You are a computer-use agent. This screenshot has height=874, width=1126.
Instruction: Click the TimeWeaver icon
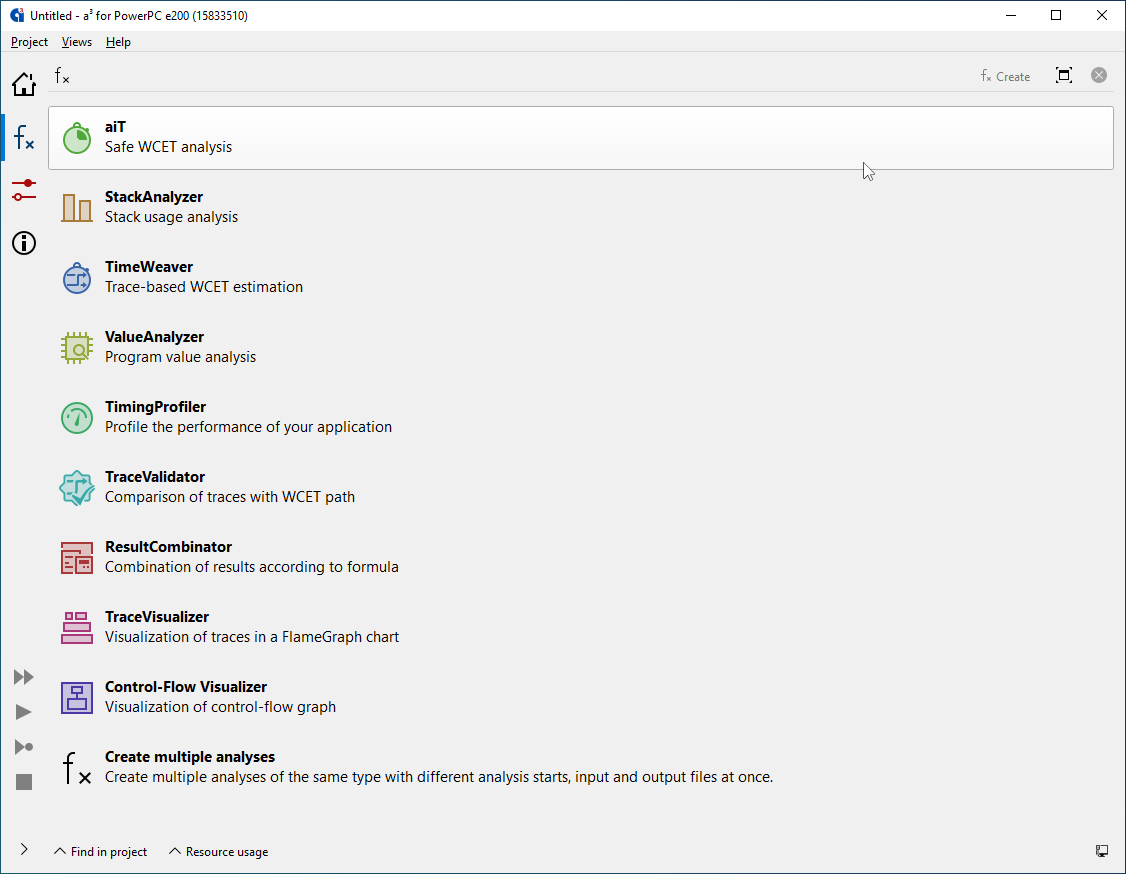coord(77,278)
